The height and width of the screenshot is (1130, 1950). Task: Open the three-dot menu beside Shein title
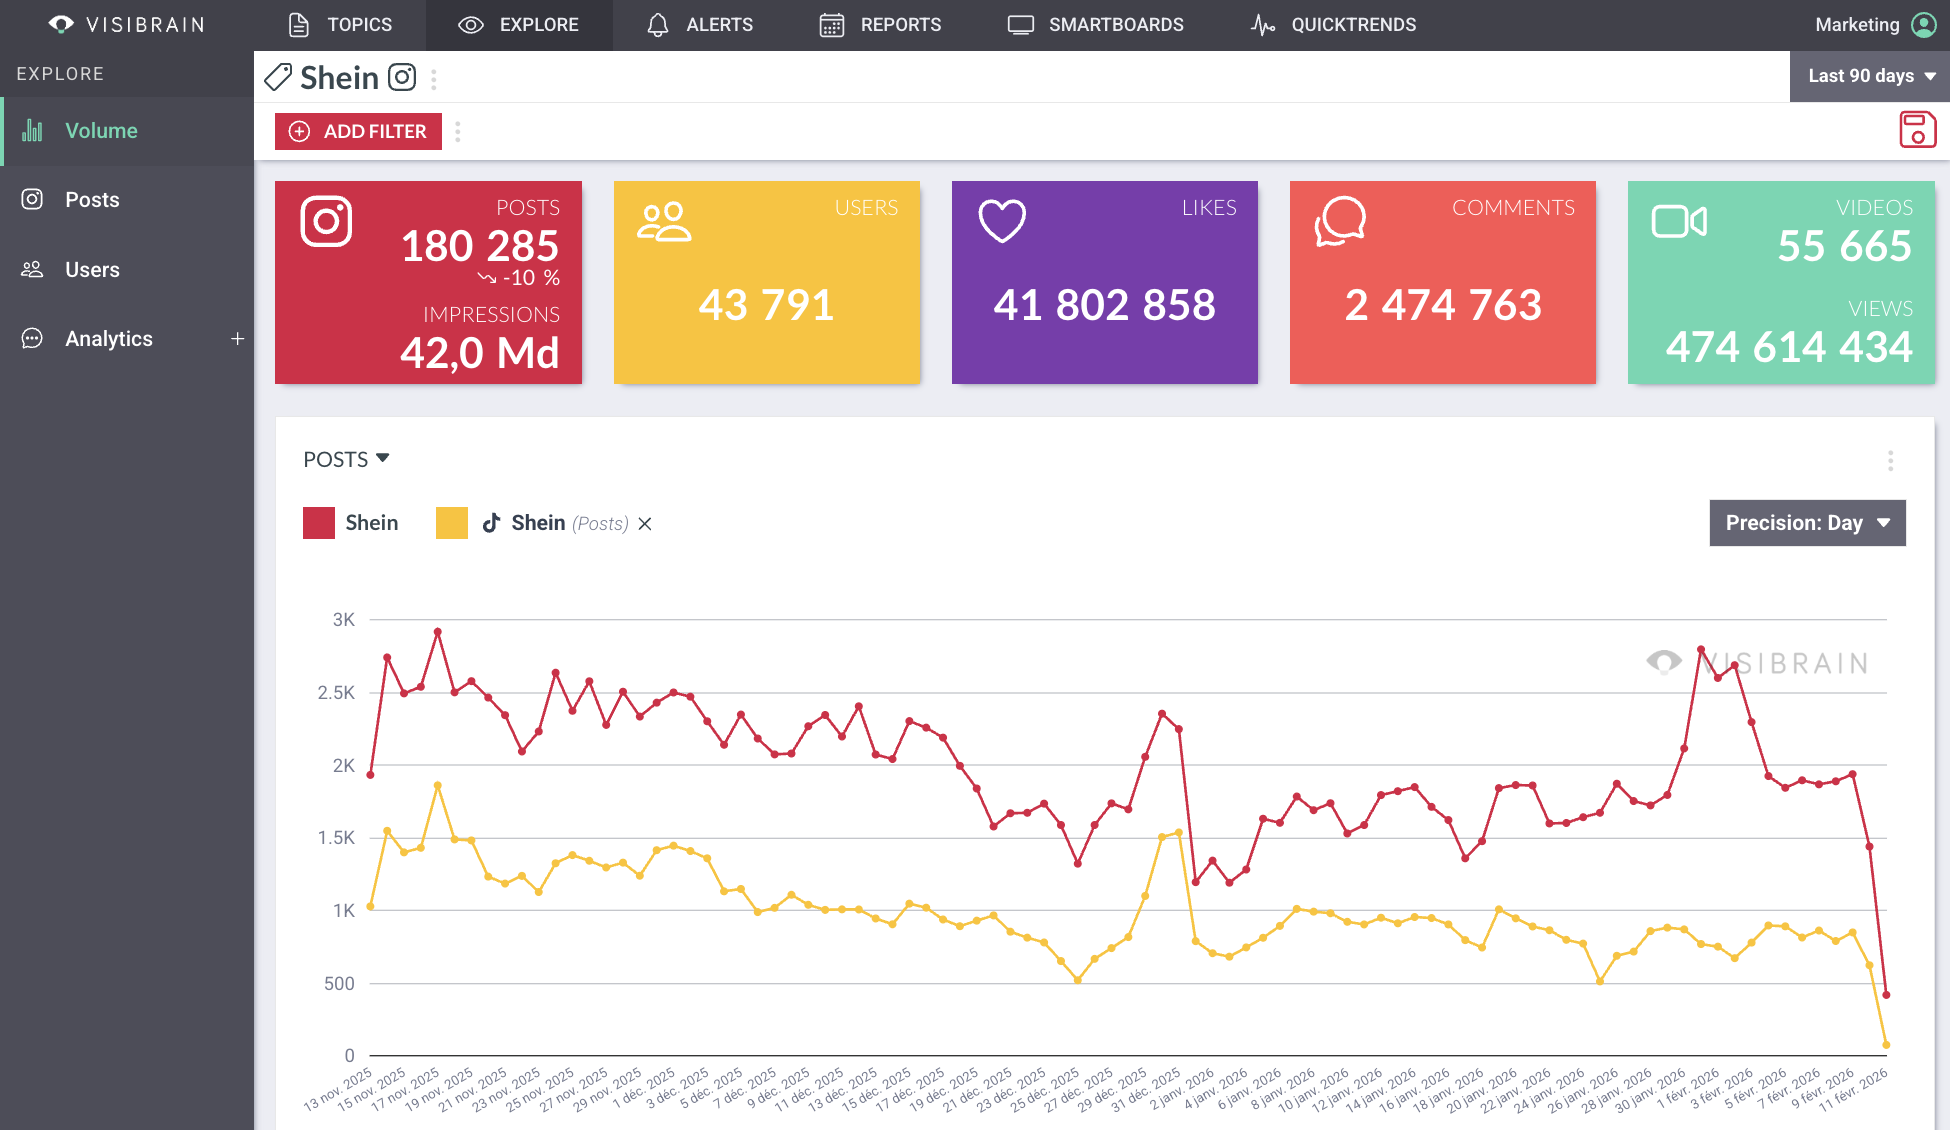[x=434, y=79]
